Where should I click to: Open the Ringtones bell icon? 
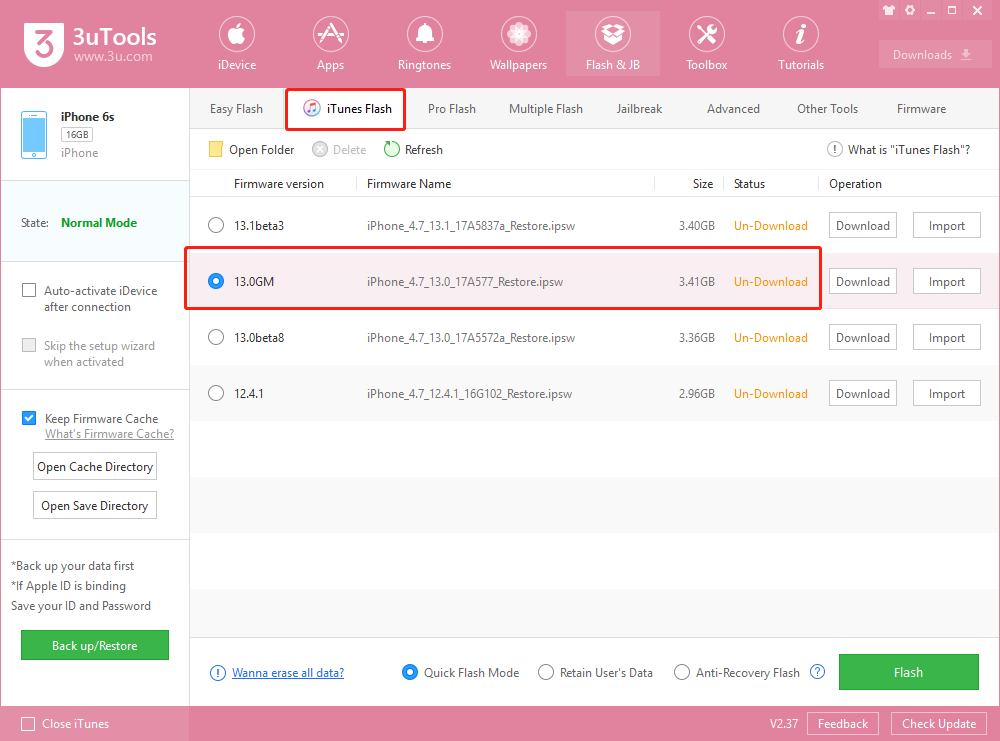(425, 34)
